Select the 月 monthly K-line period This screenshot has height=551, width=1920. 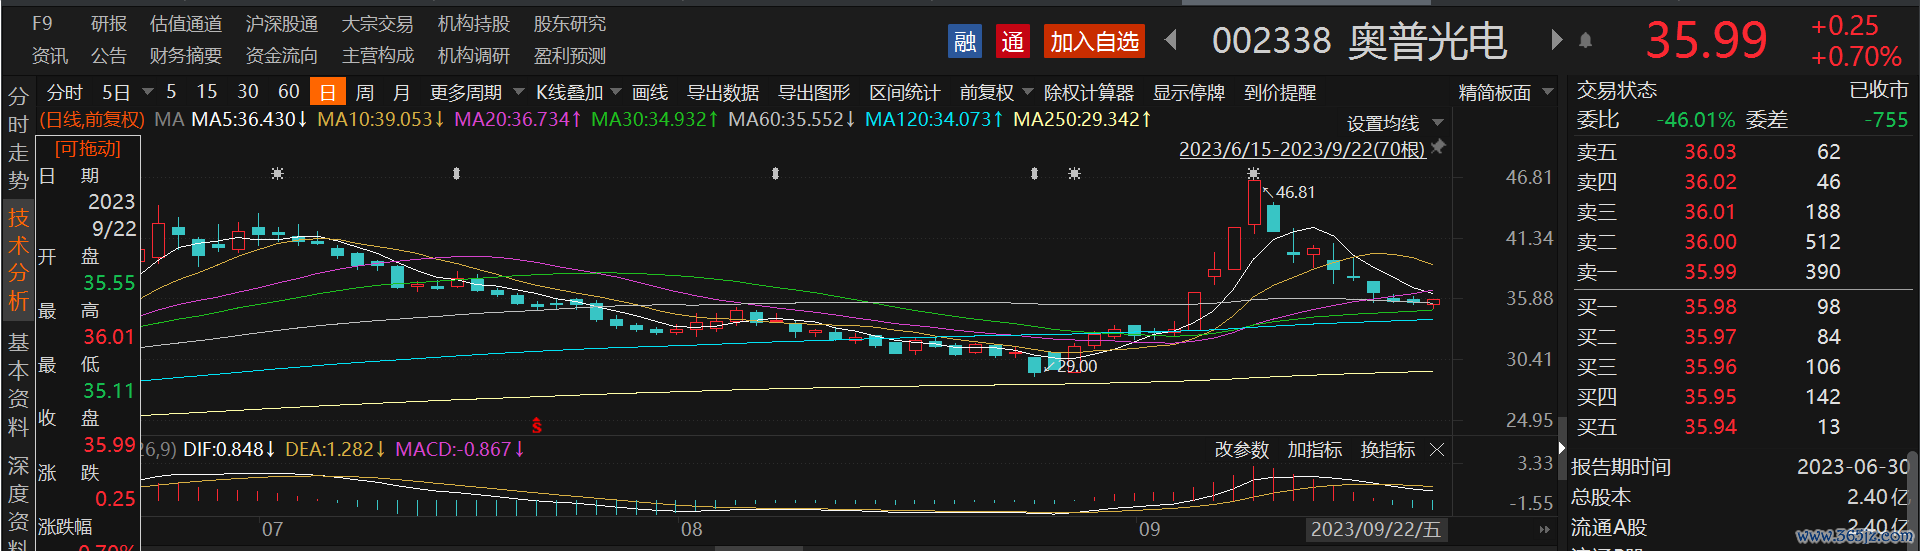pos(402,92)
